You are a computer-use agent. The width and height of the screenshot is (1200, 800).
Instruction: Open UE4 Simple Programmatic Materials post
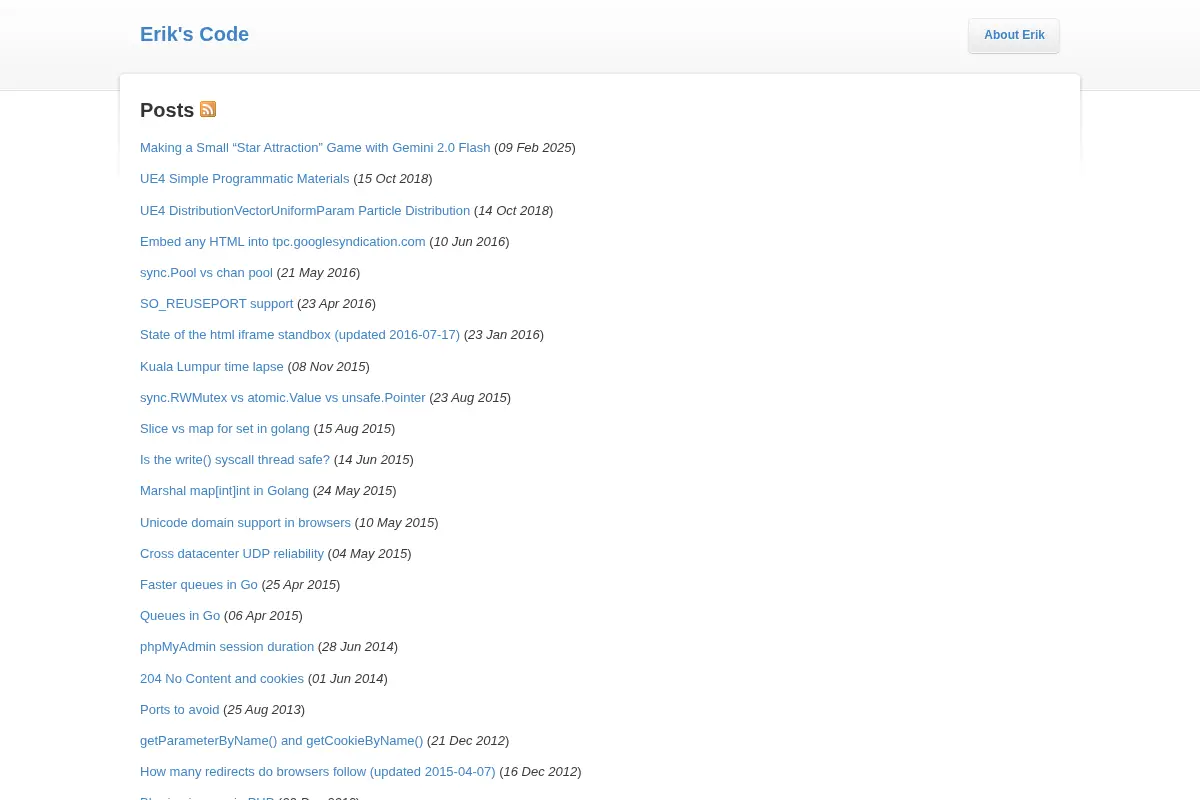pyautogui.click(x=245, y=179)
